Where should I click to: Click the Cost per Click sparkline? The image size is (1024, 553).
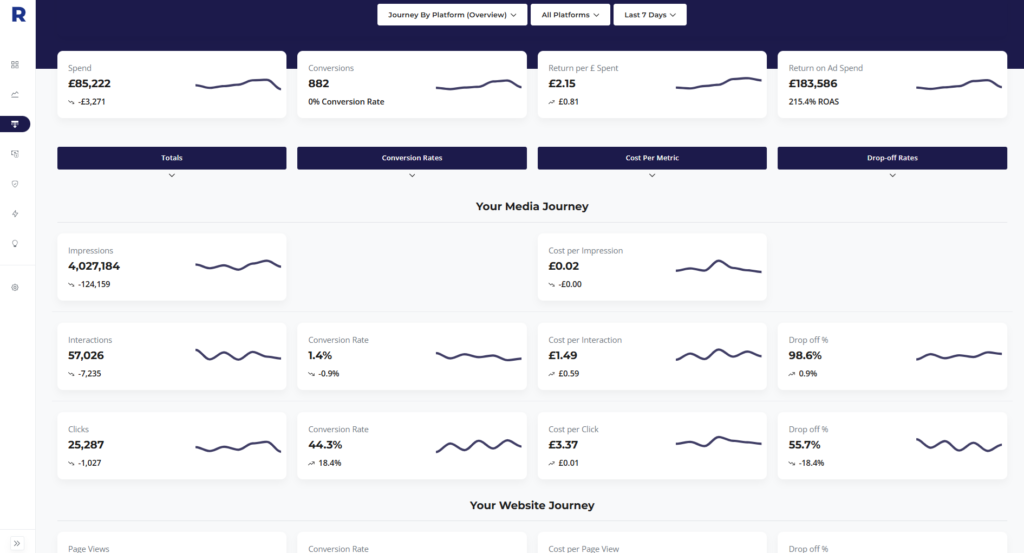(718, 442)
